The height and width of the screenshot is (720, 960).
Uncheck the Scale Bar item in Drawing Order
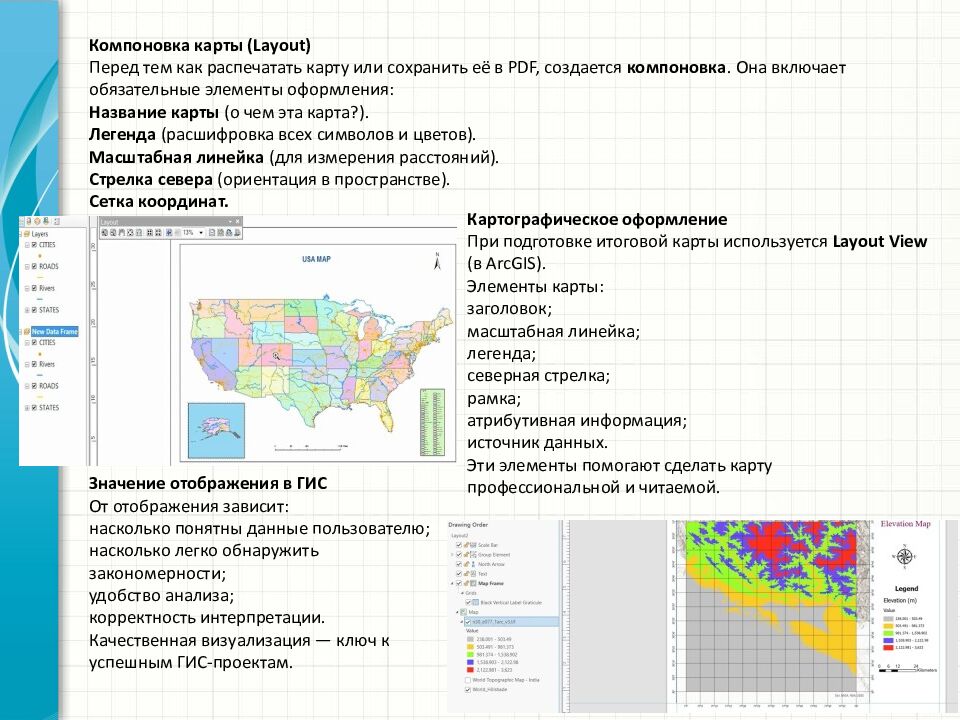(458, 546)
